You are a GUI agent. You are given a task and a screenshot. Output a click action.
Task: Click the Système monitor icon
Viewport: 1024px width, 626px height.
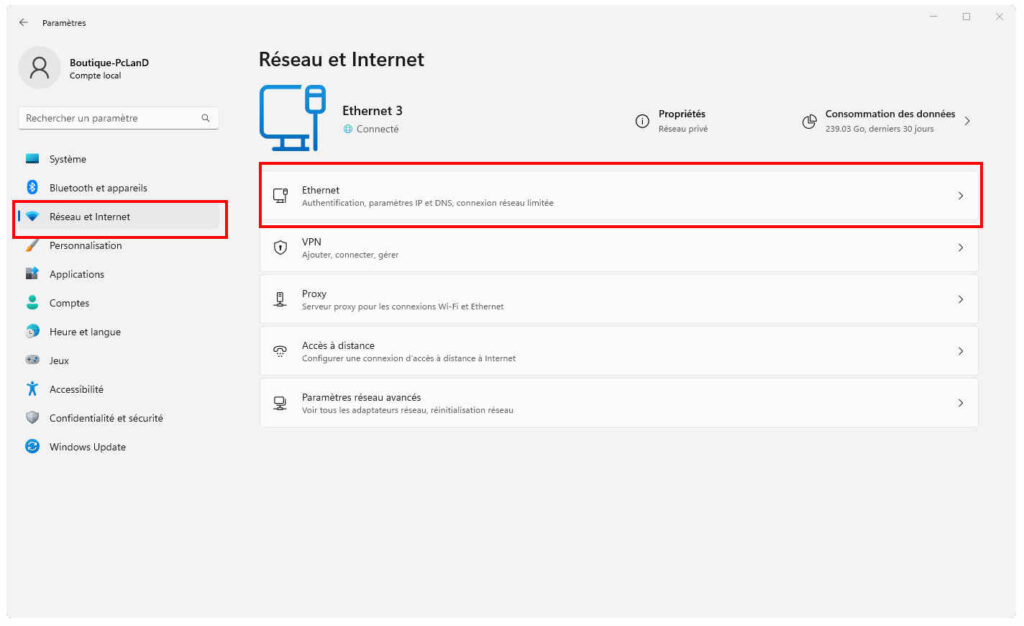click(32, 159)
